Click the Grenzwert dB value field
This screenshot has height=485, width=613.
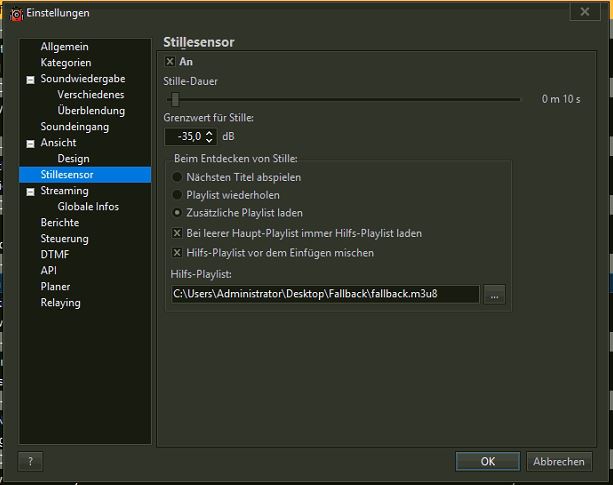click(184, 136)
